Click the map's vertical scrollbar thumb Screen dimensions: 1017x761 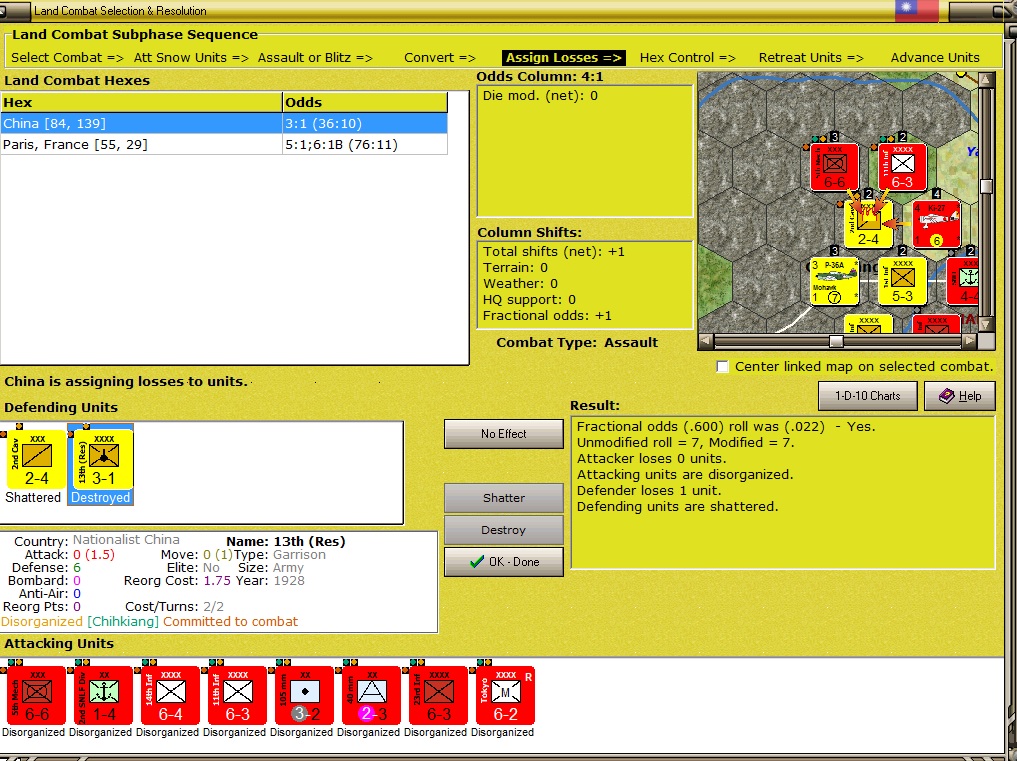pyautogui.click(x=987, y=186)
